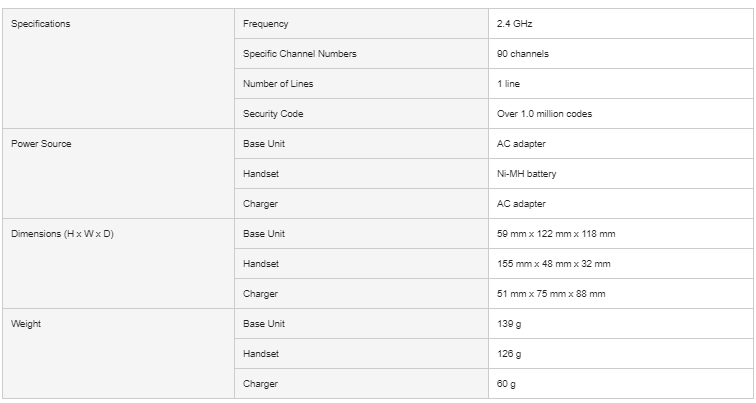Select the 139 g weight value
The image size is (756, 403).
(509, 324)
